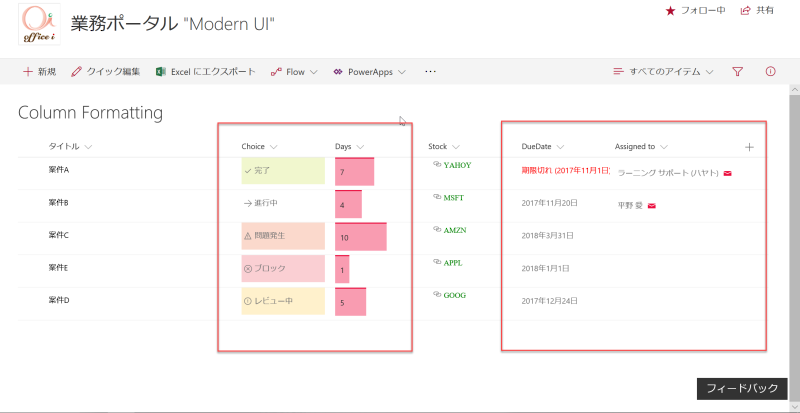This screenshot has height=413, width=800.
Task: Click フォロー中 following text
Action: tap(703, 11)
